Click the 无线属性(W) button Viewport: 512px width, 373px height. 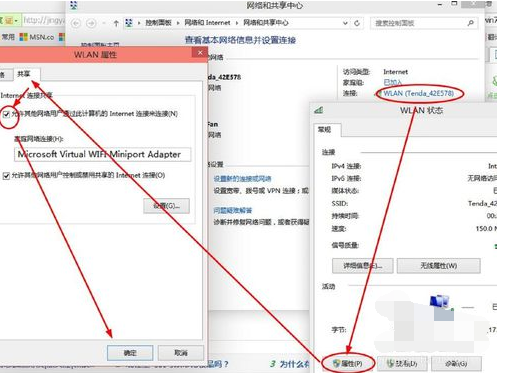point(438,266)
